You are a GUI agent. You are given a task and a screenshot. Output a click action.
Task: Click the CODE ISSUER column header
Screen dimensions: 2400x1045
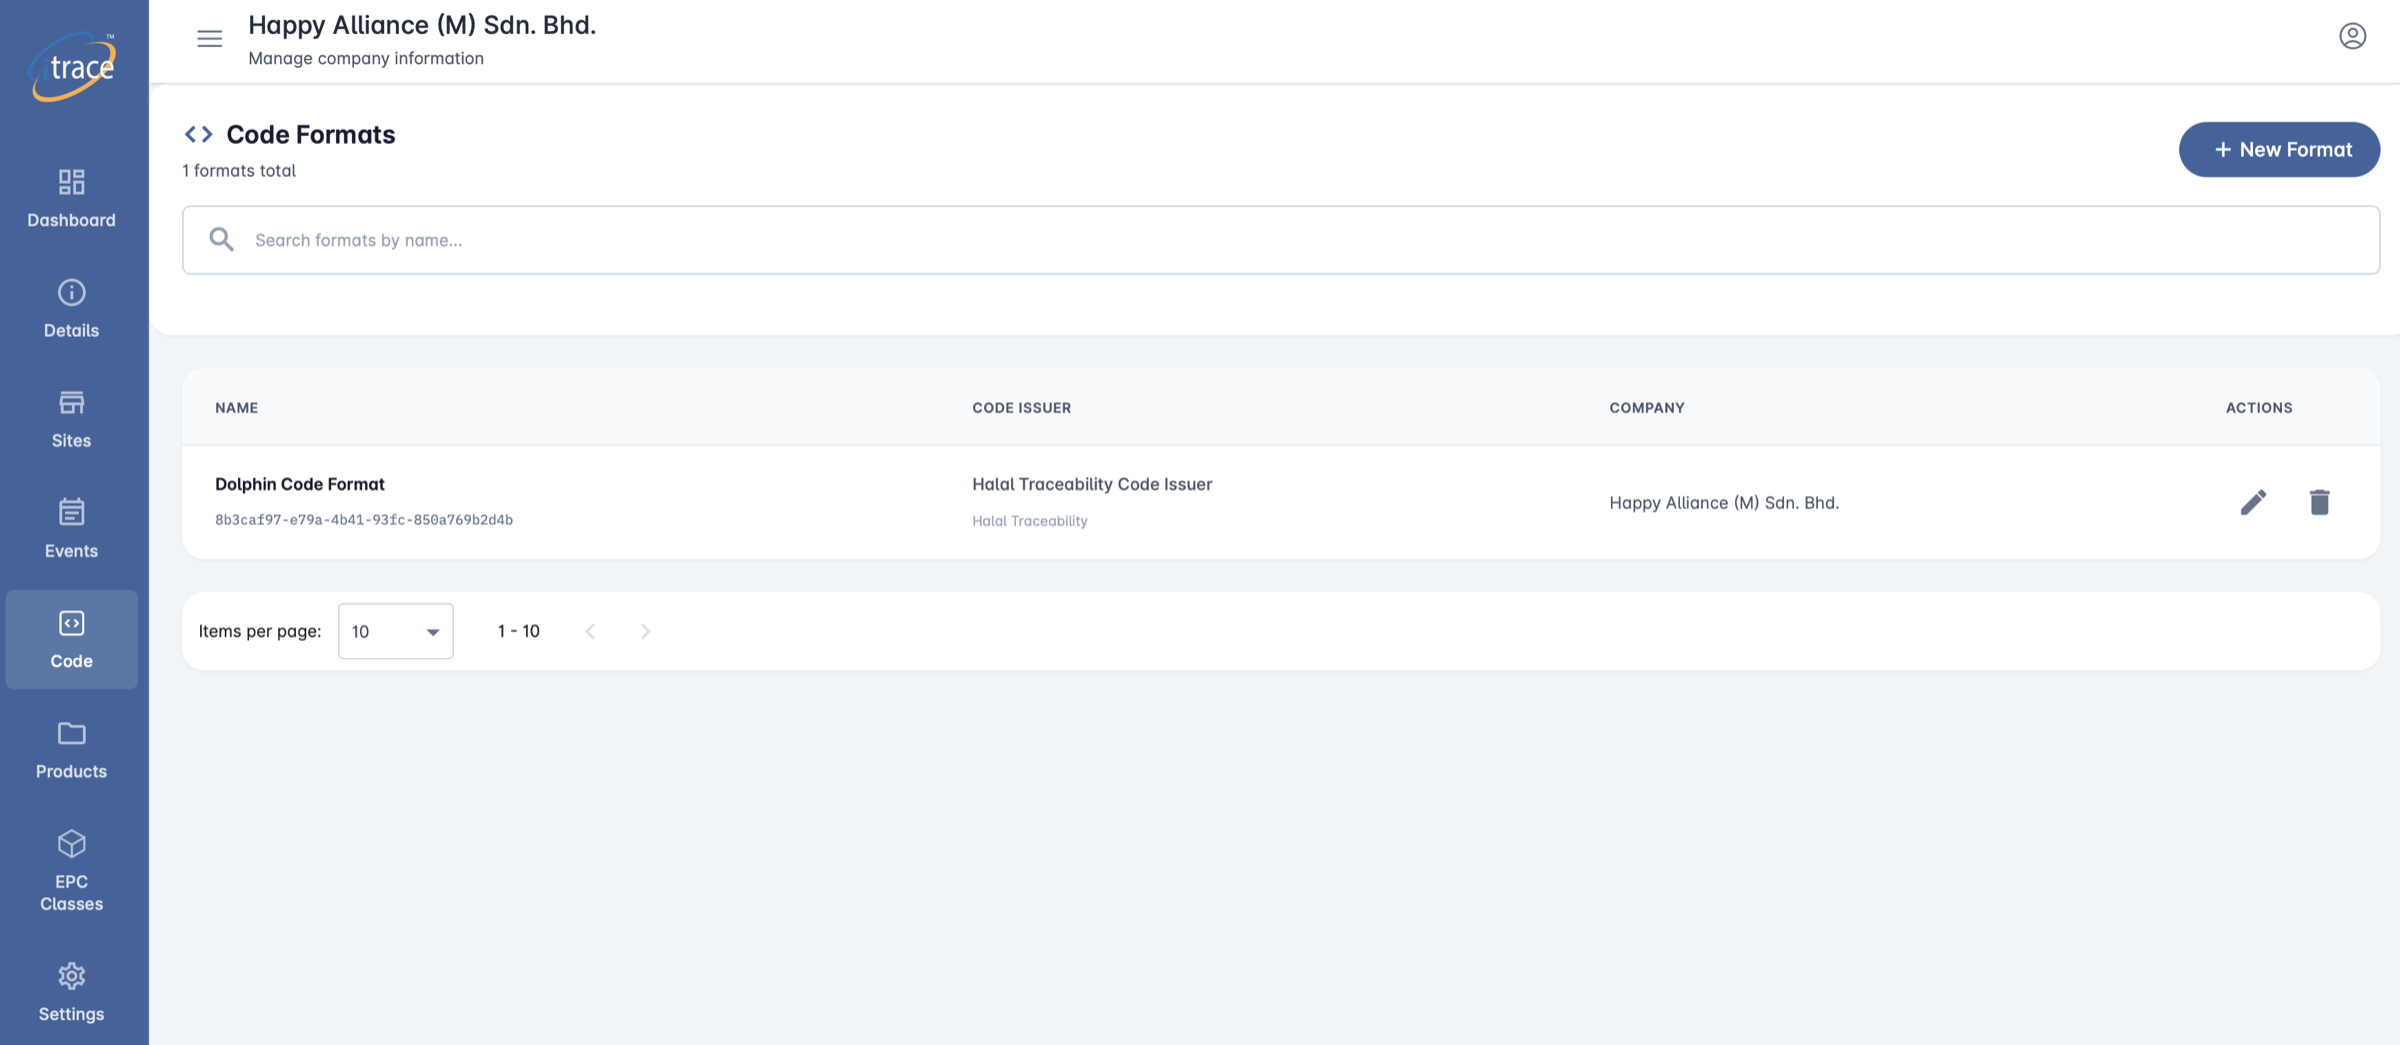click(1021, 408)
